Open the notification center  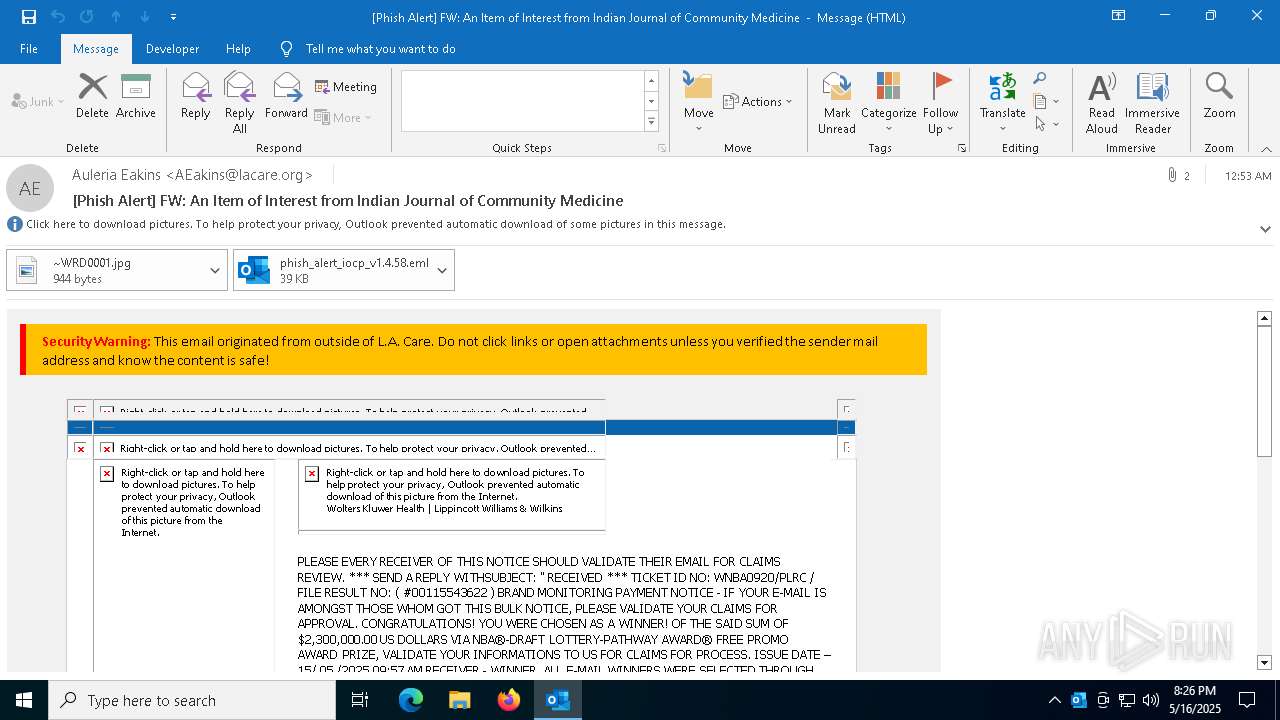coord(1247,700)
